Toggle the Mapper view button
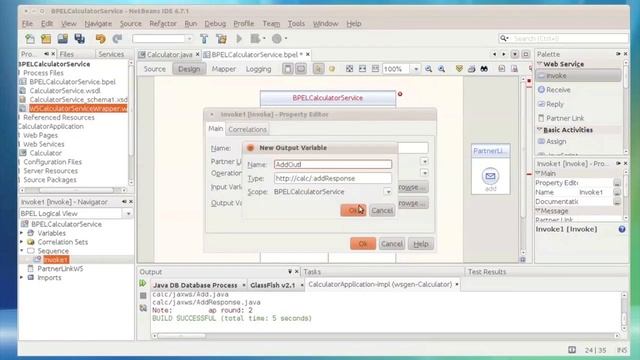Viewport: 640px width, 360px height. pos(224,69)
